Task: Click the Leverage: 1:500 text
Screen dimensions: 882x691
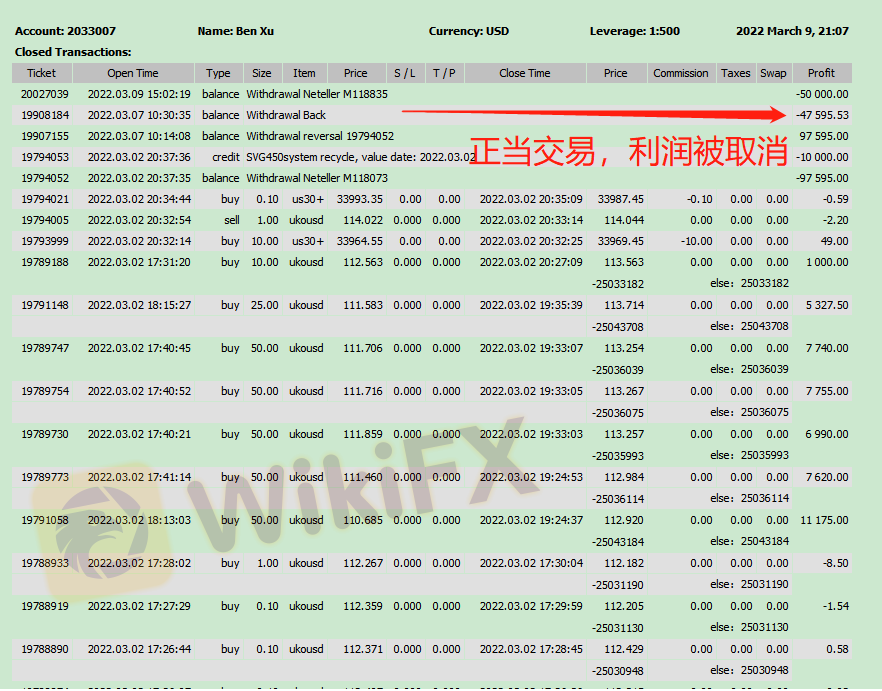Action: click(634, 31)
